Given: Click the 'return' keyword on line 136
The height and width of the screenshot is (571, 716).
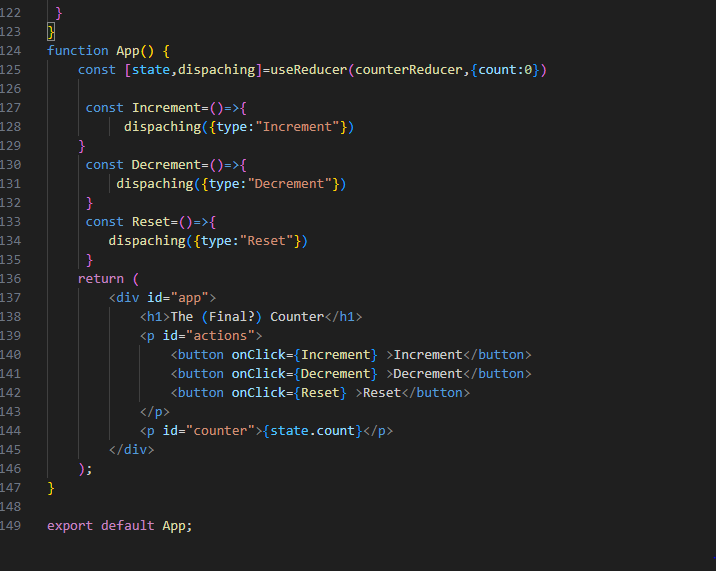Looking at the screenshot, I should point(100,279).
